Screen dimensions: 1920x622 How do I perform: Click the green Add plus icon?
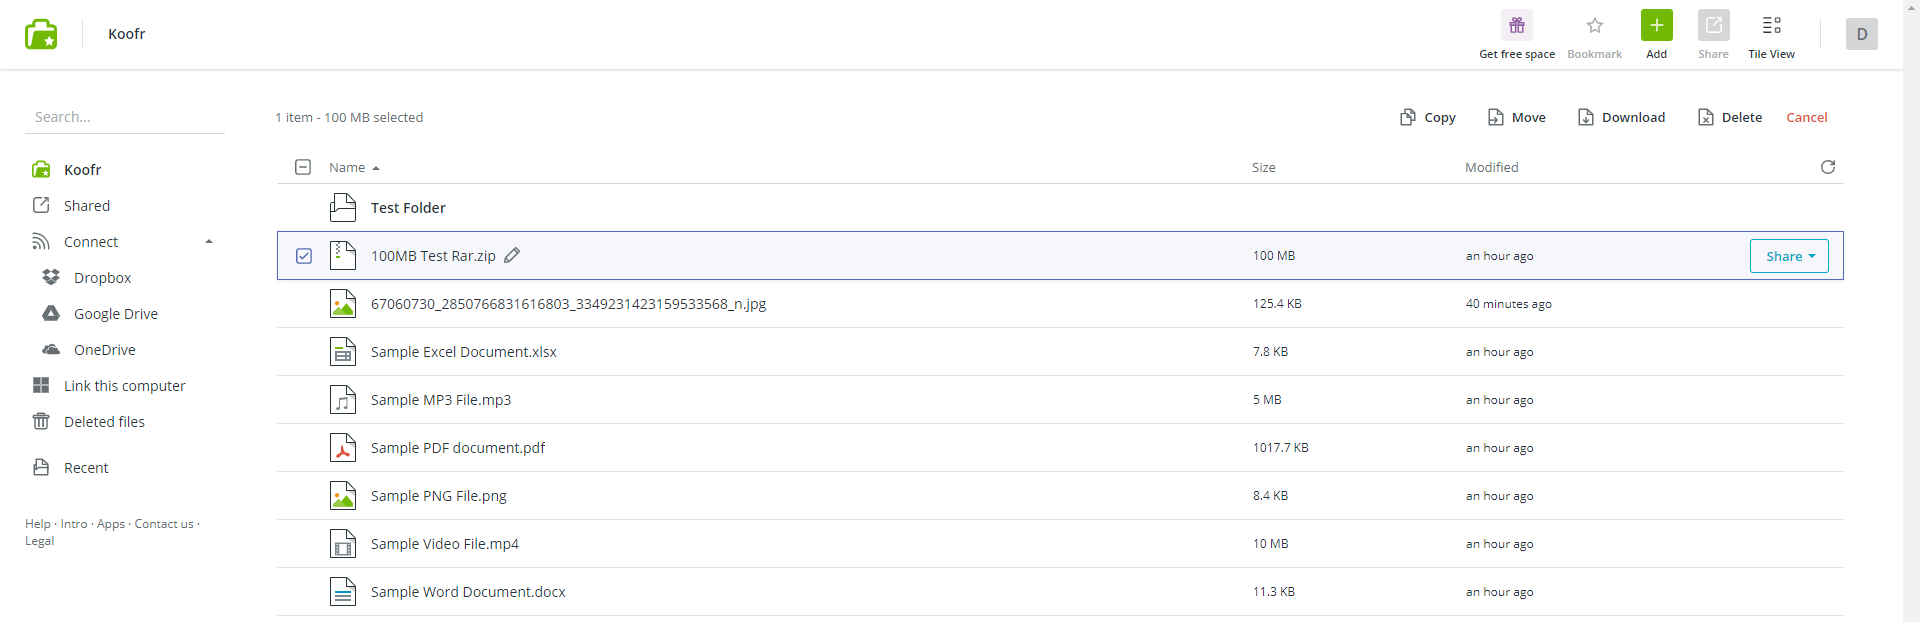coord(1656,26)
